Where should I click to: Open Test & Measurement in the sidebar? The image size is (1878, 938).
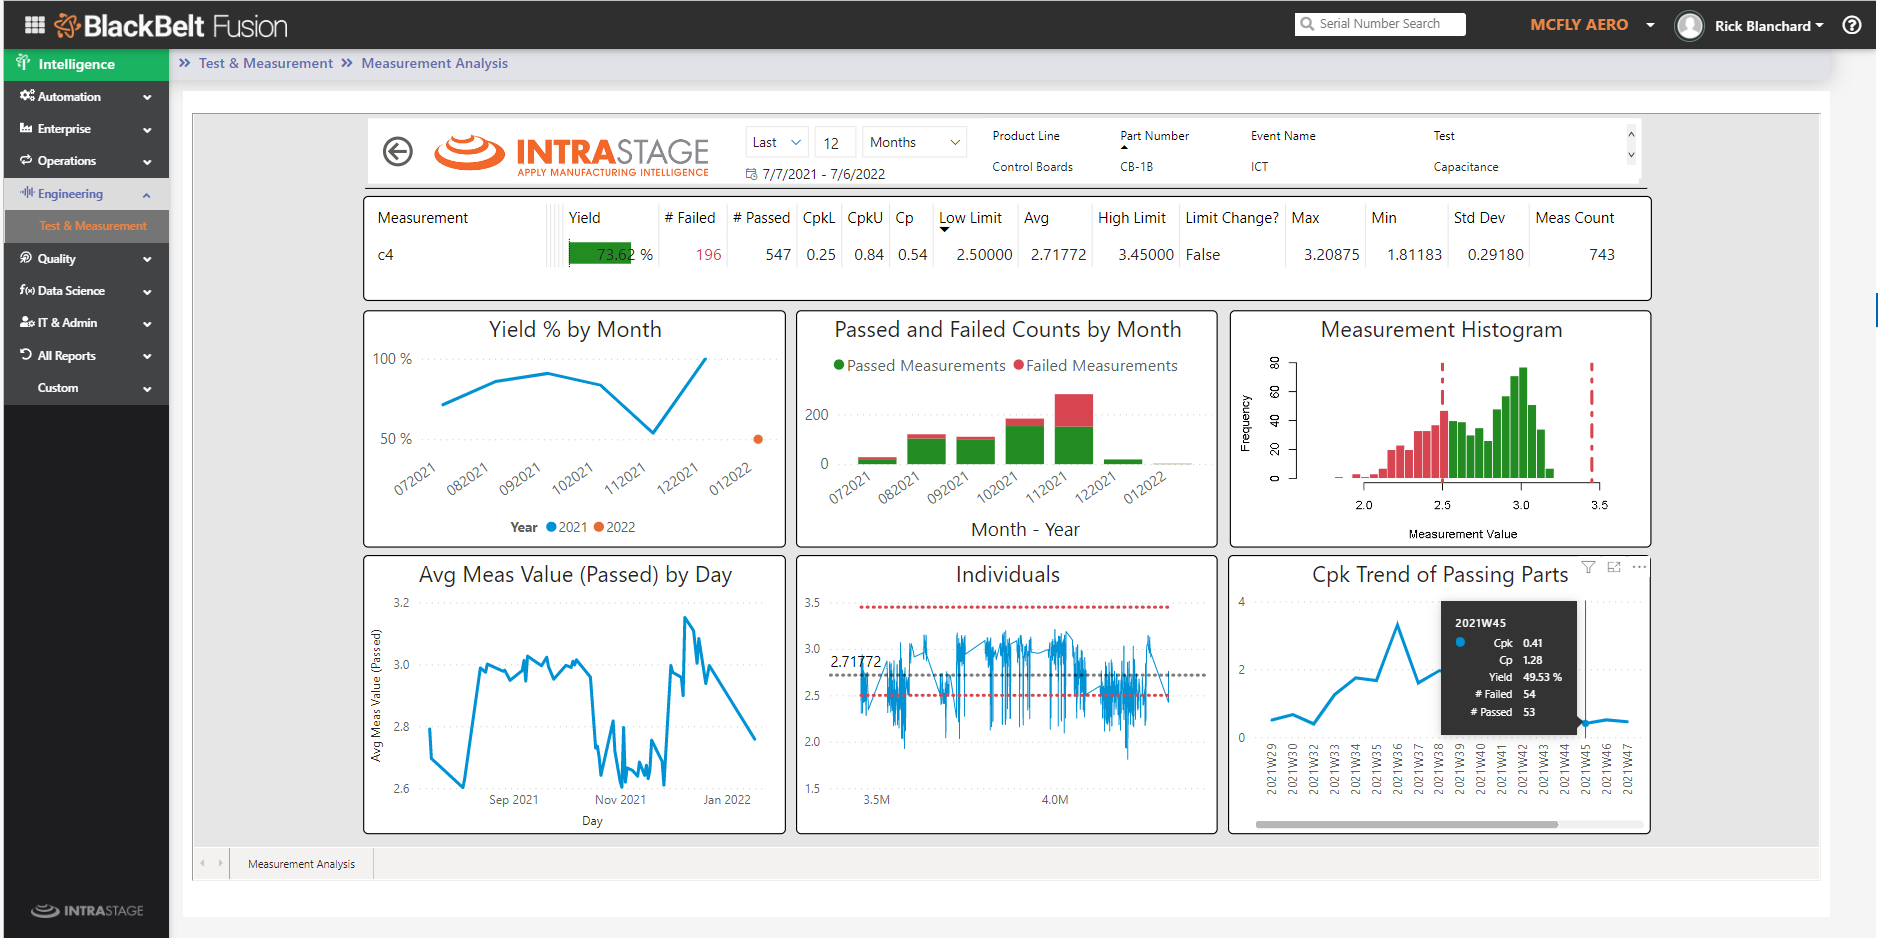92,226
